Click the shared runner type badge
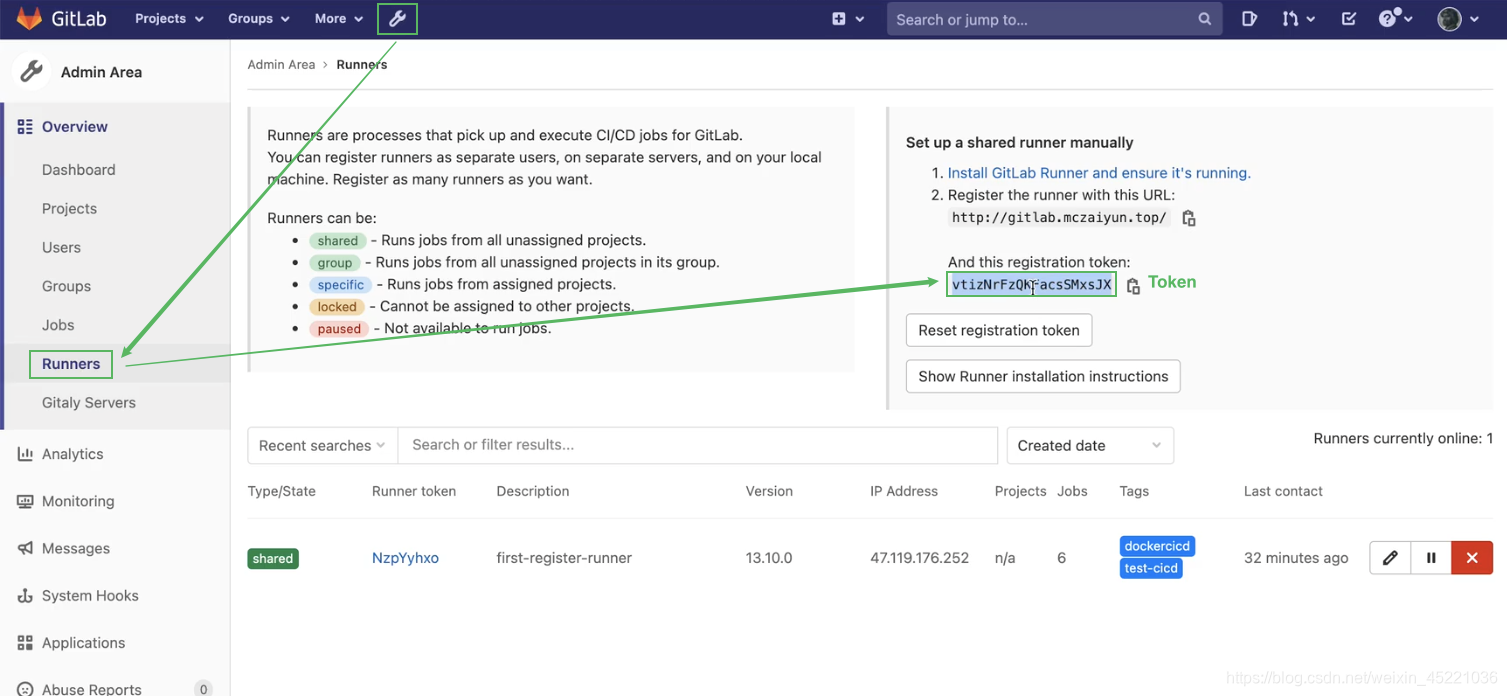Viewport: 1507px width, 696px height. point(273,558)
